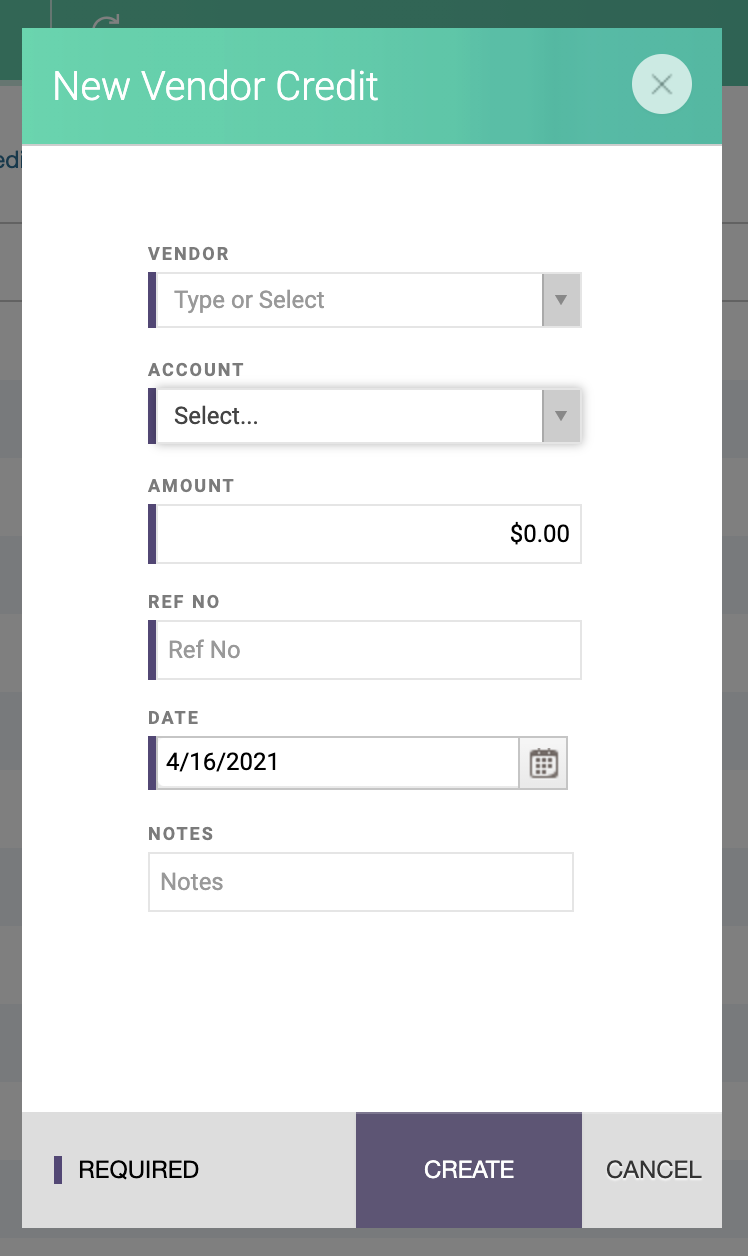
Task: Click the Vendor 'Type or Select' field
Action: point(349,300)
